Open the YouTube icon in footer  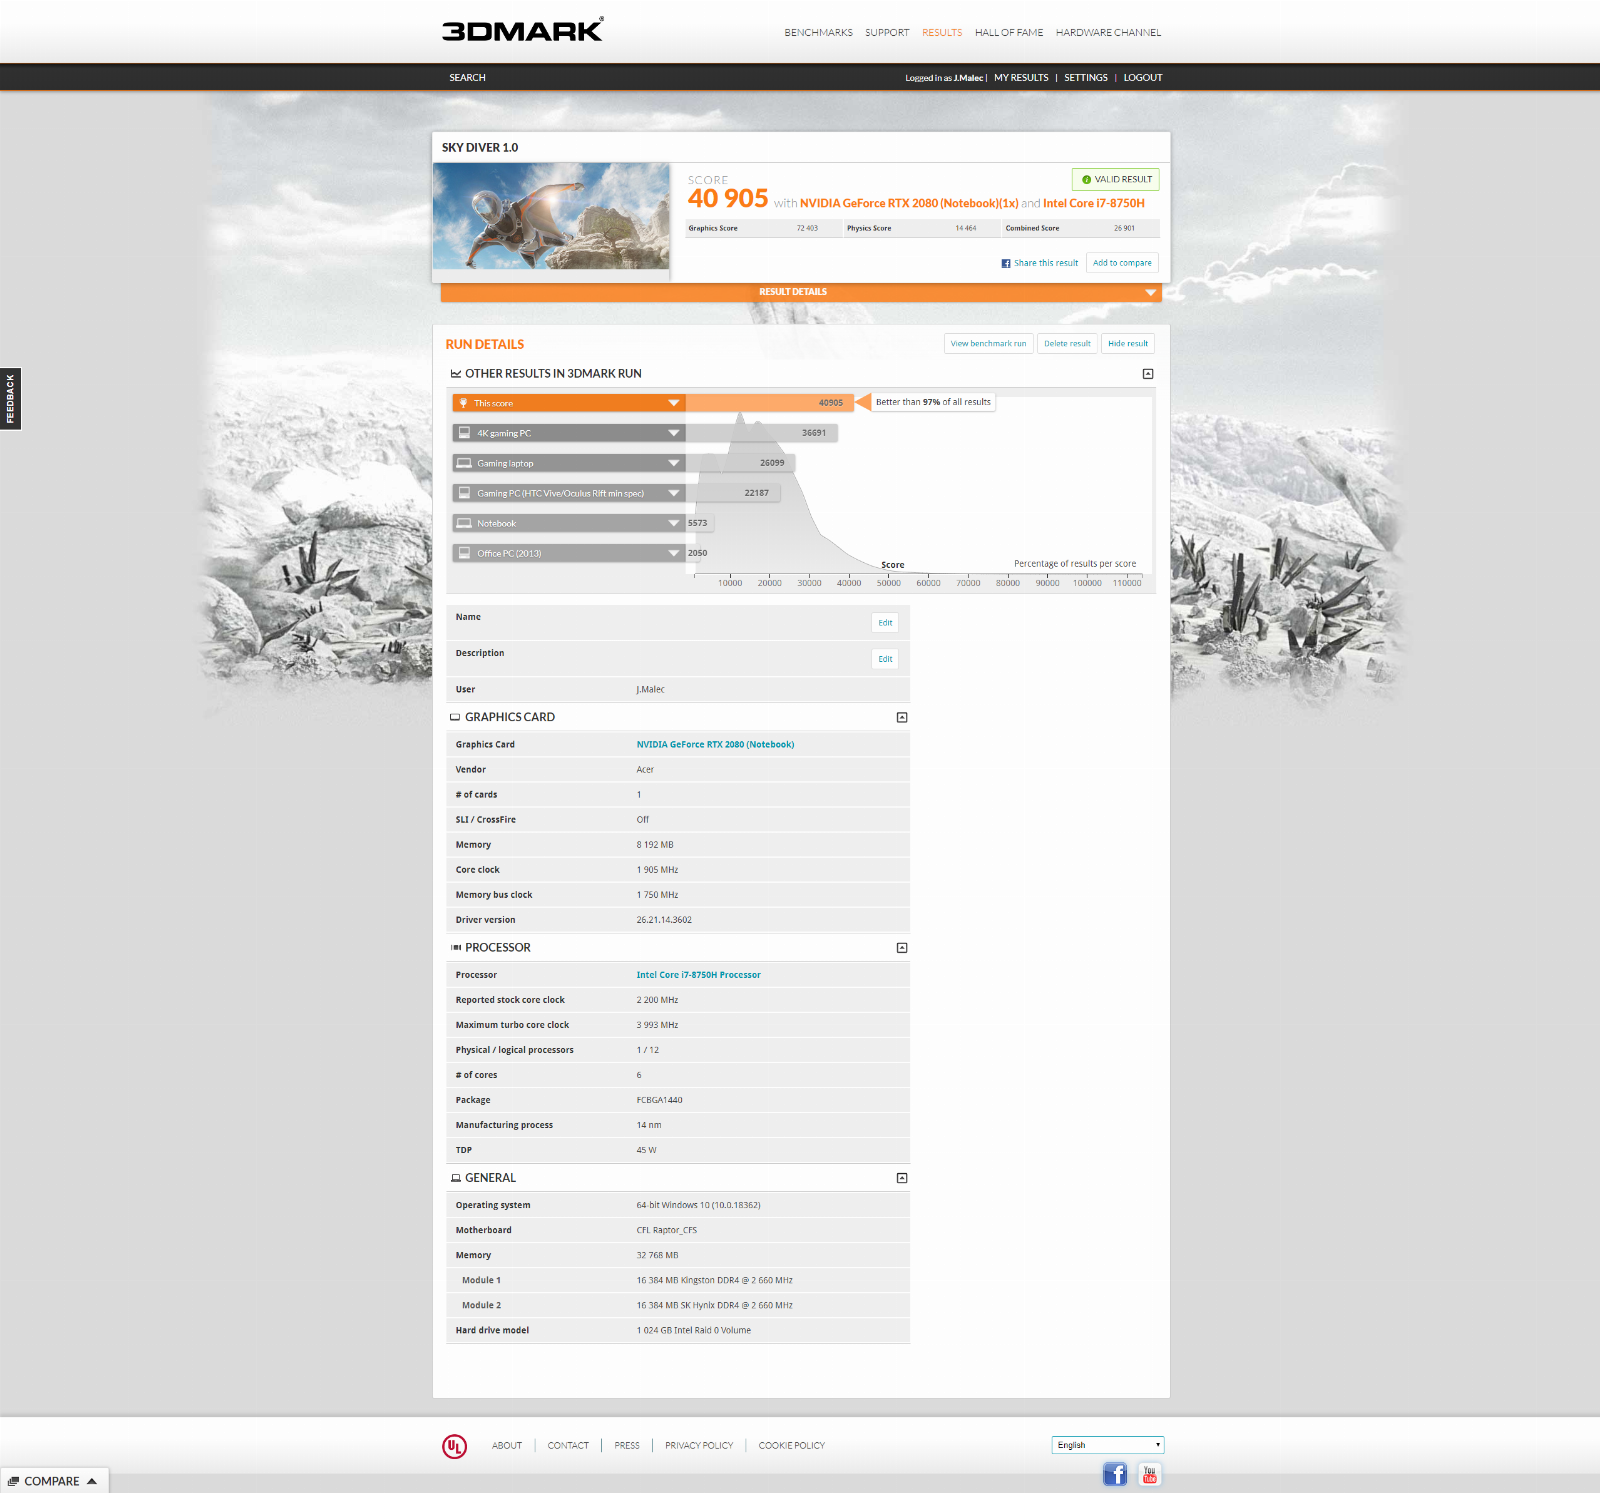point(1150,1474)
